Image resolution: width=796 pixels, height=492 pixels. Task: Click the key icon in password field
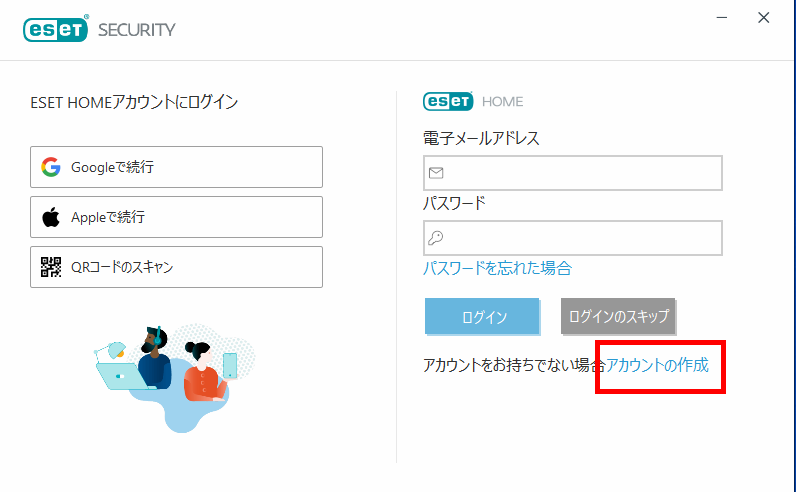pyautogui.click(x=436, y=238)
